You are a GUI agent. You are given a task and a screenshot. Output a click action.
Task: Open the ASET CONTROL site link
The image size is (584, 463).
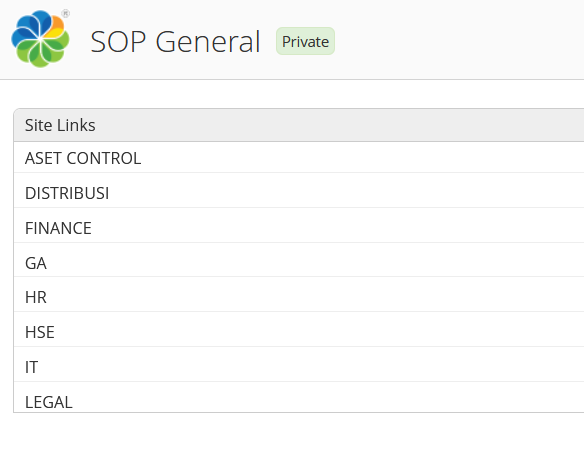(83, 158)
